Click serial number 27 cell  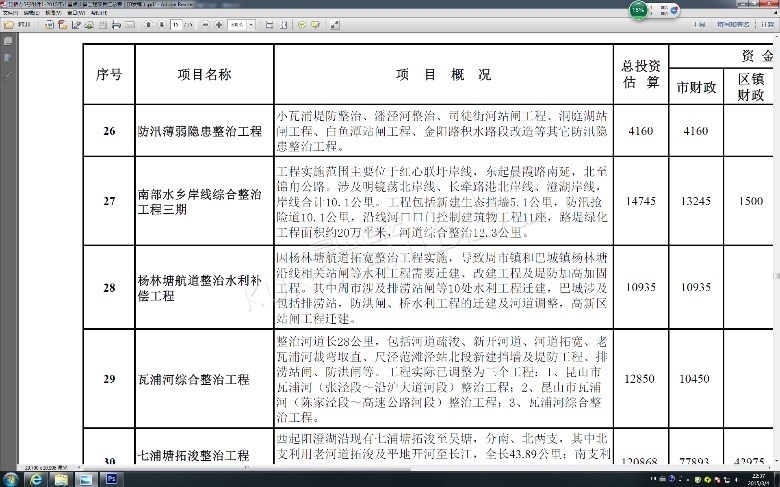109,201
